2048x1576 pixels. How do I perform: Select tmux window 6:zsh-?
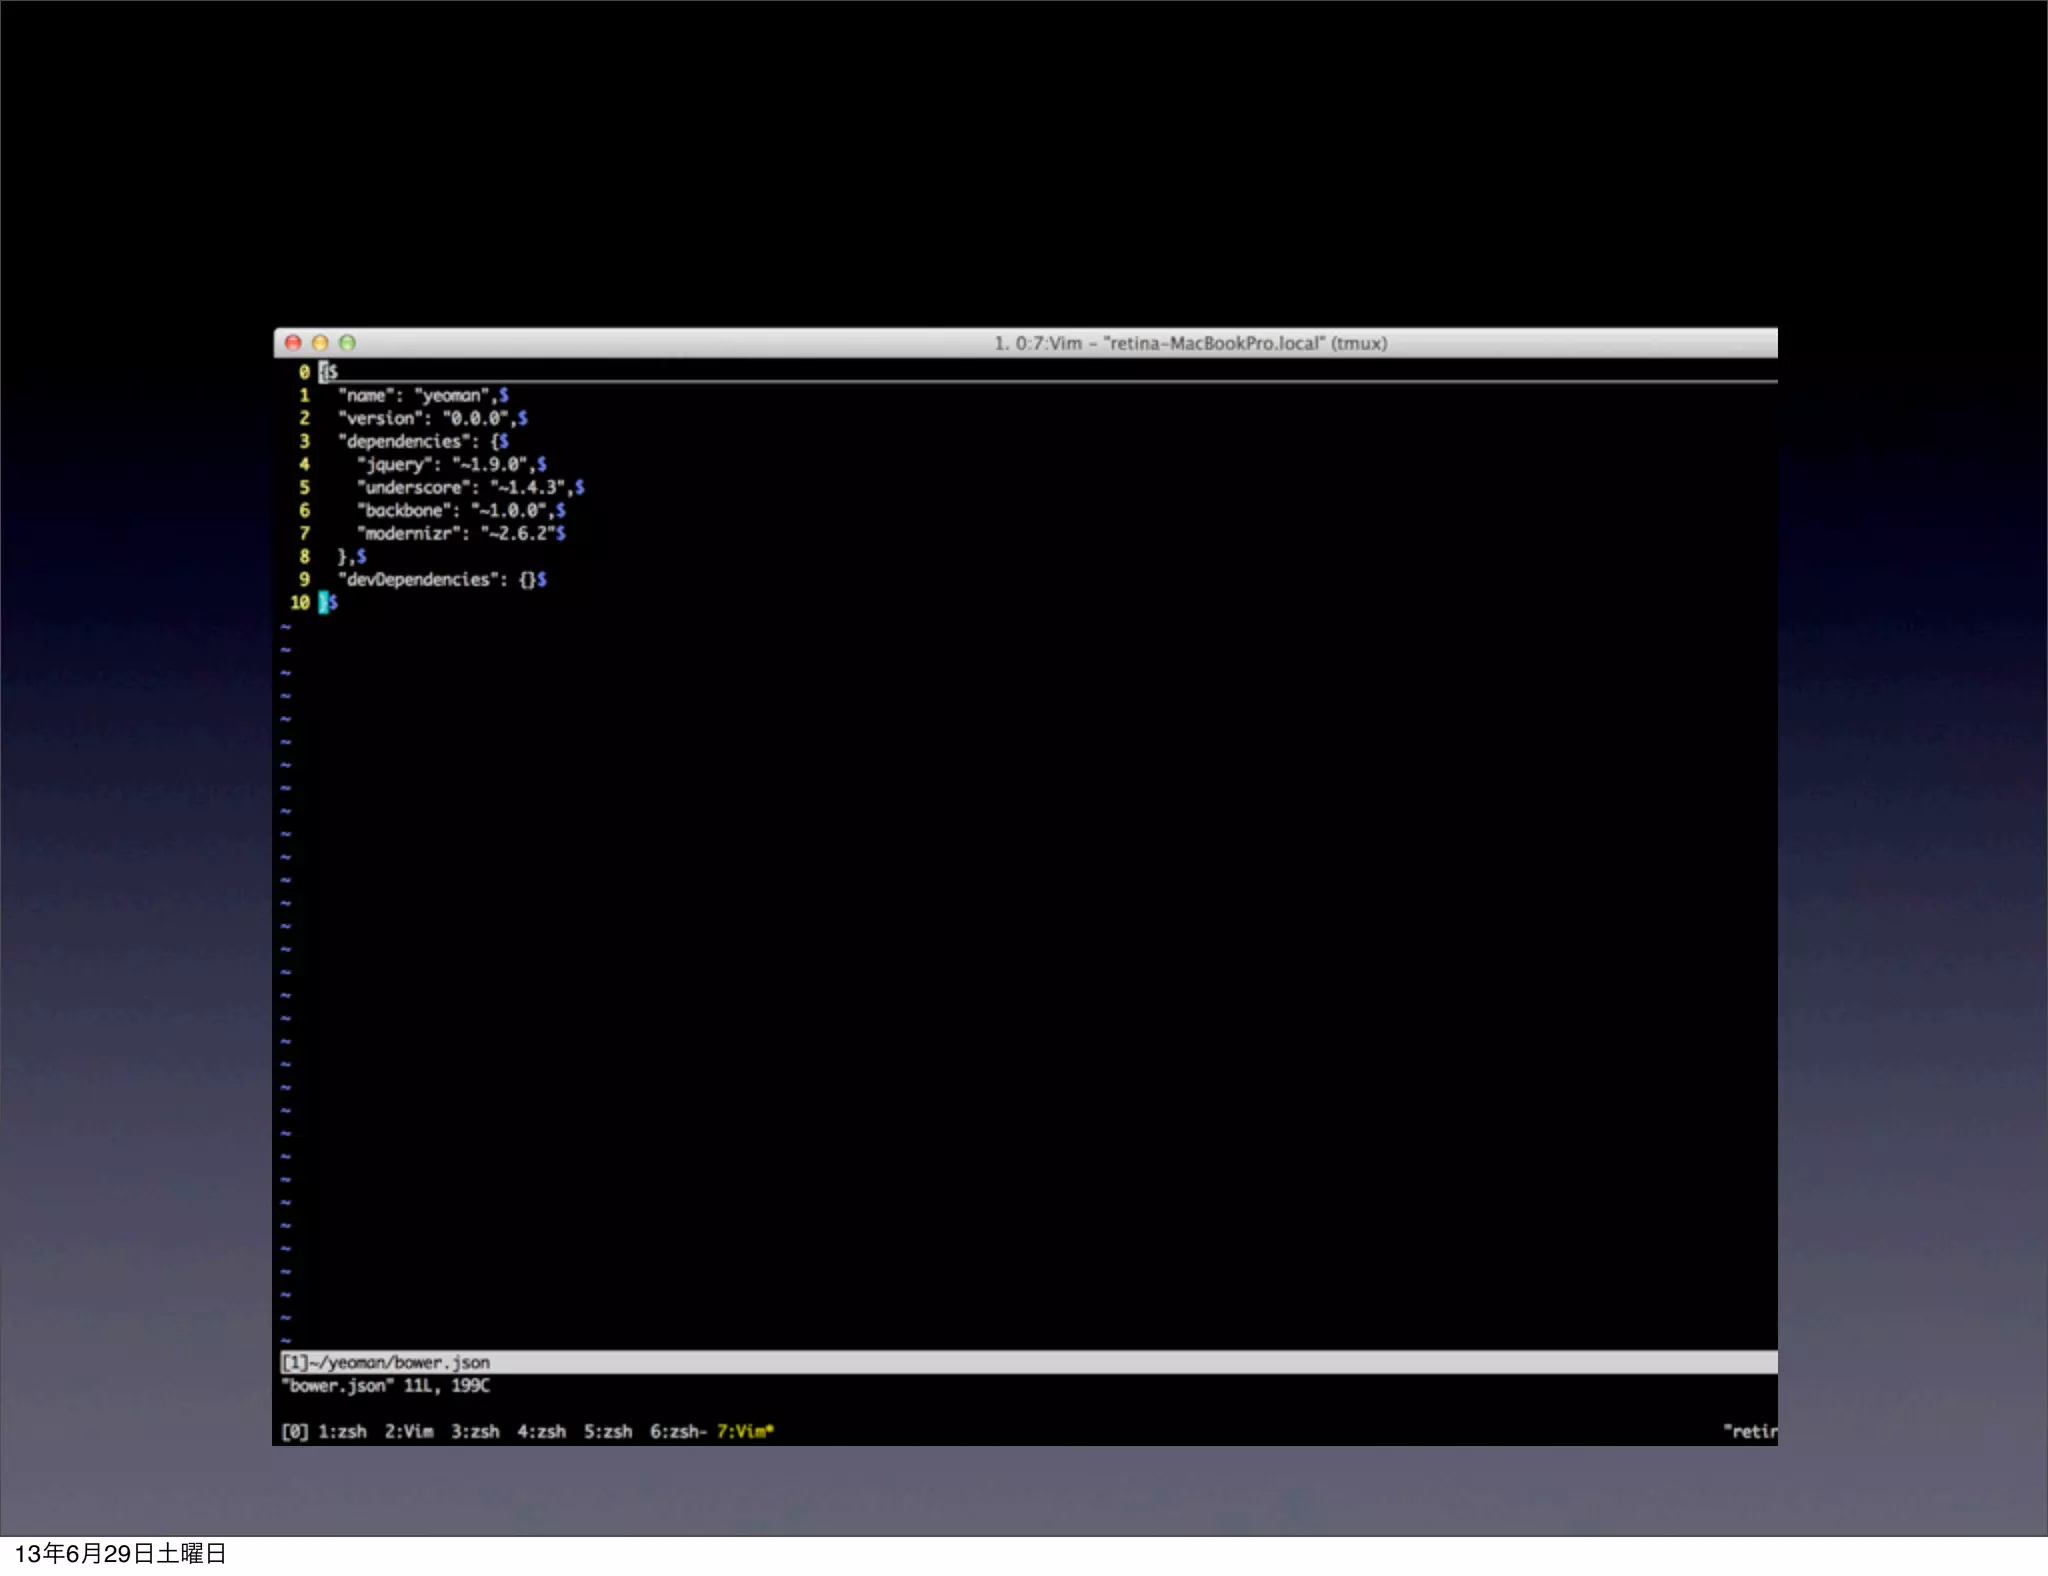coord(677,1431)
